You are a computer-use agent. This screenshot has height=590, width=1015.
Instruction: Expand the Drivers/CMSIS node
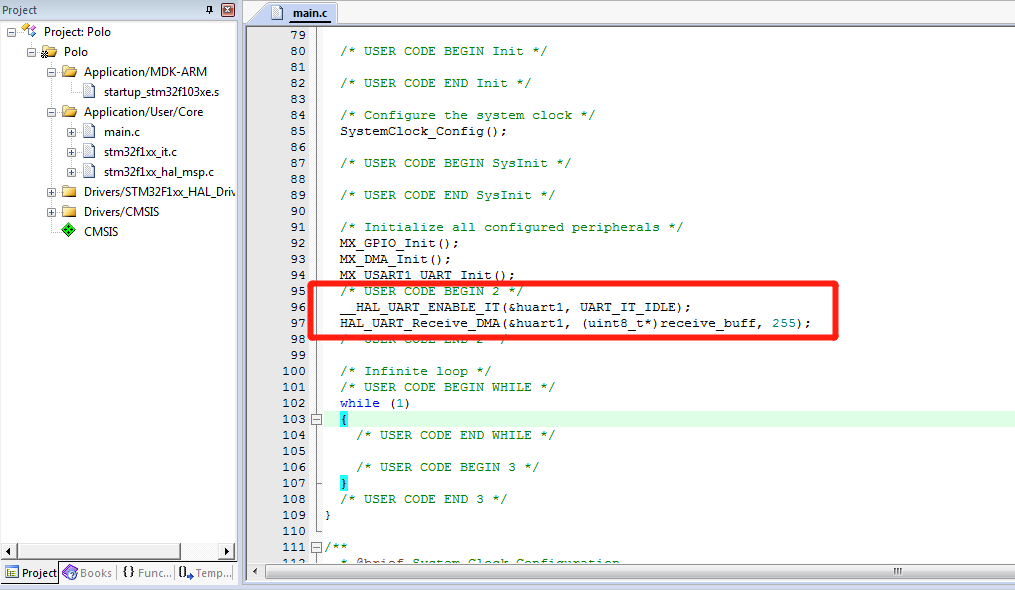pyautogui.click(x=52, y=211)
